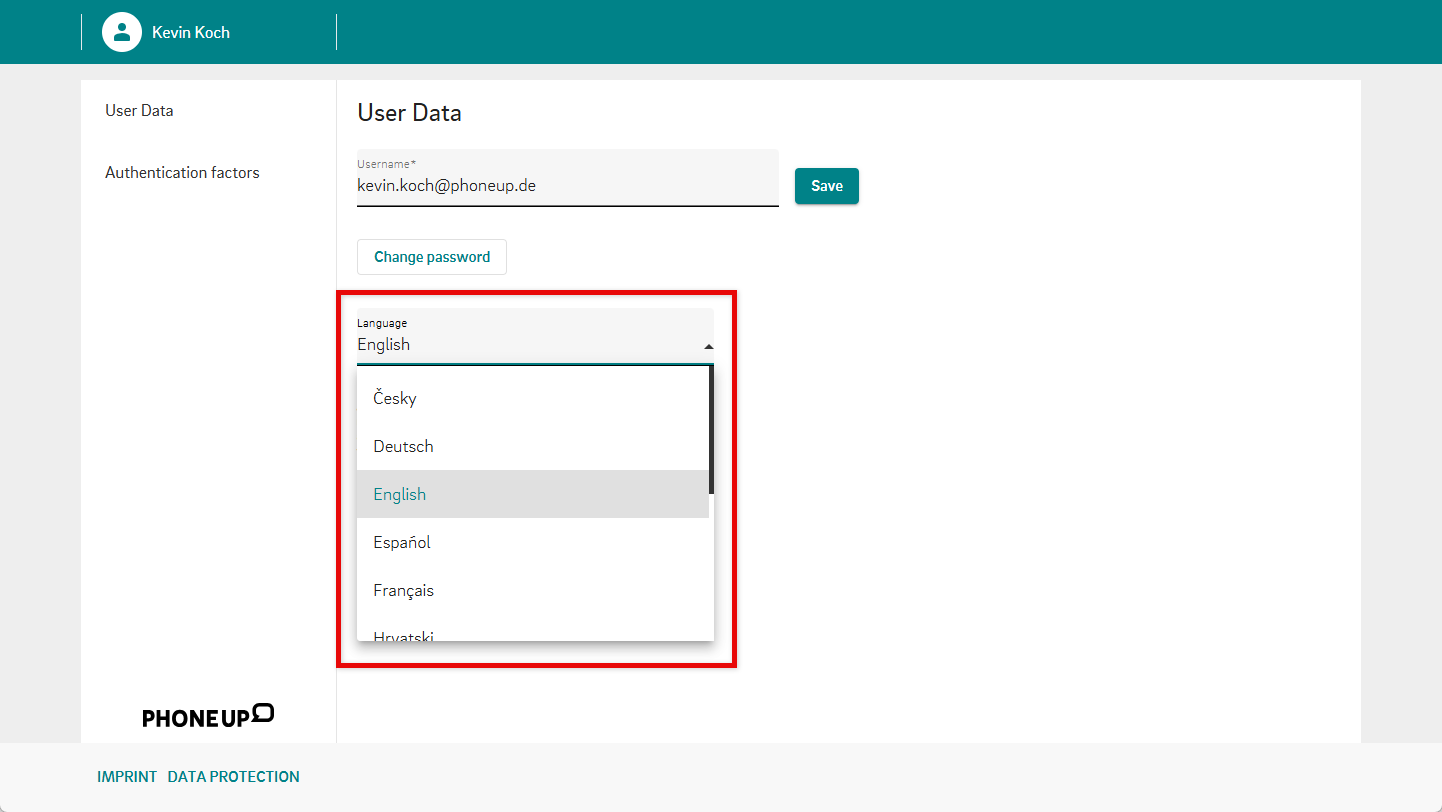The image size is (1442, 812).
Task: Click the Kevin Koch account name
Action: (x=191, y=32)
